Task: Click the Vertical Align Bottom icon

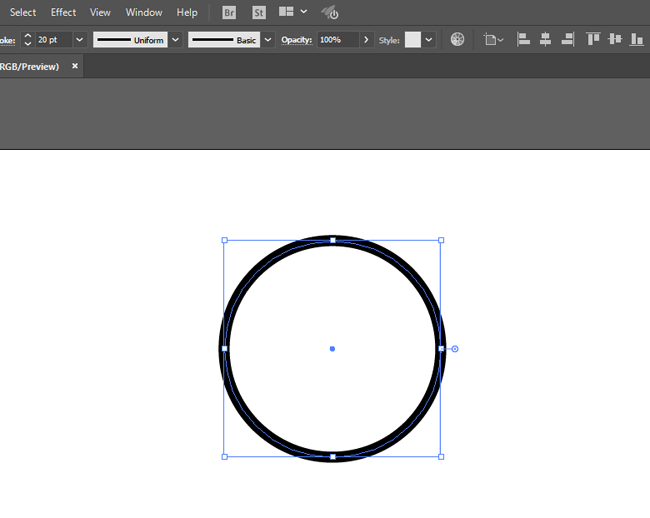Action: click(636, 40)
